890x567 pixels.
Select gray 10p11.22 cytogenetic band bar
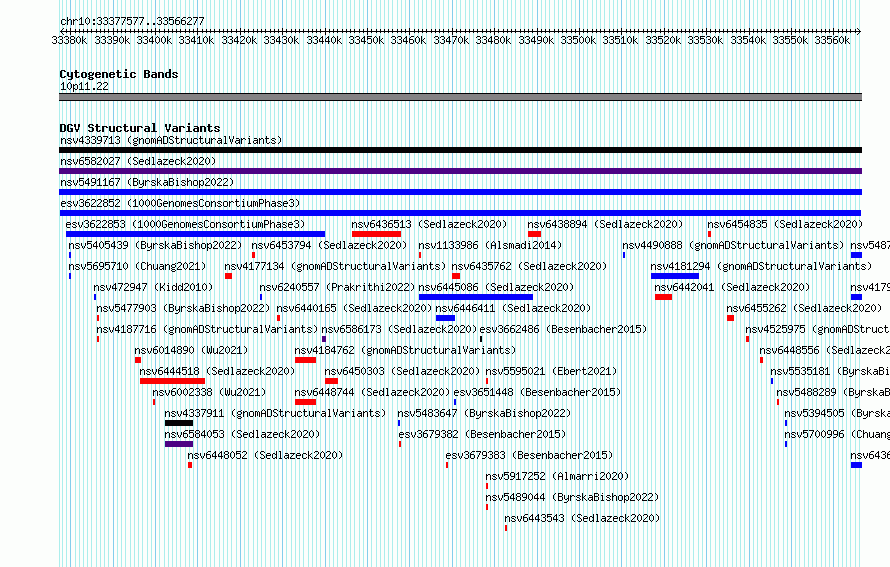coord(460,97)
